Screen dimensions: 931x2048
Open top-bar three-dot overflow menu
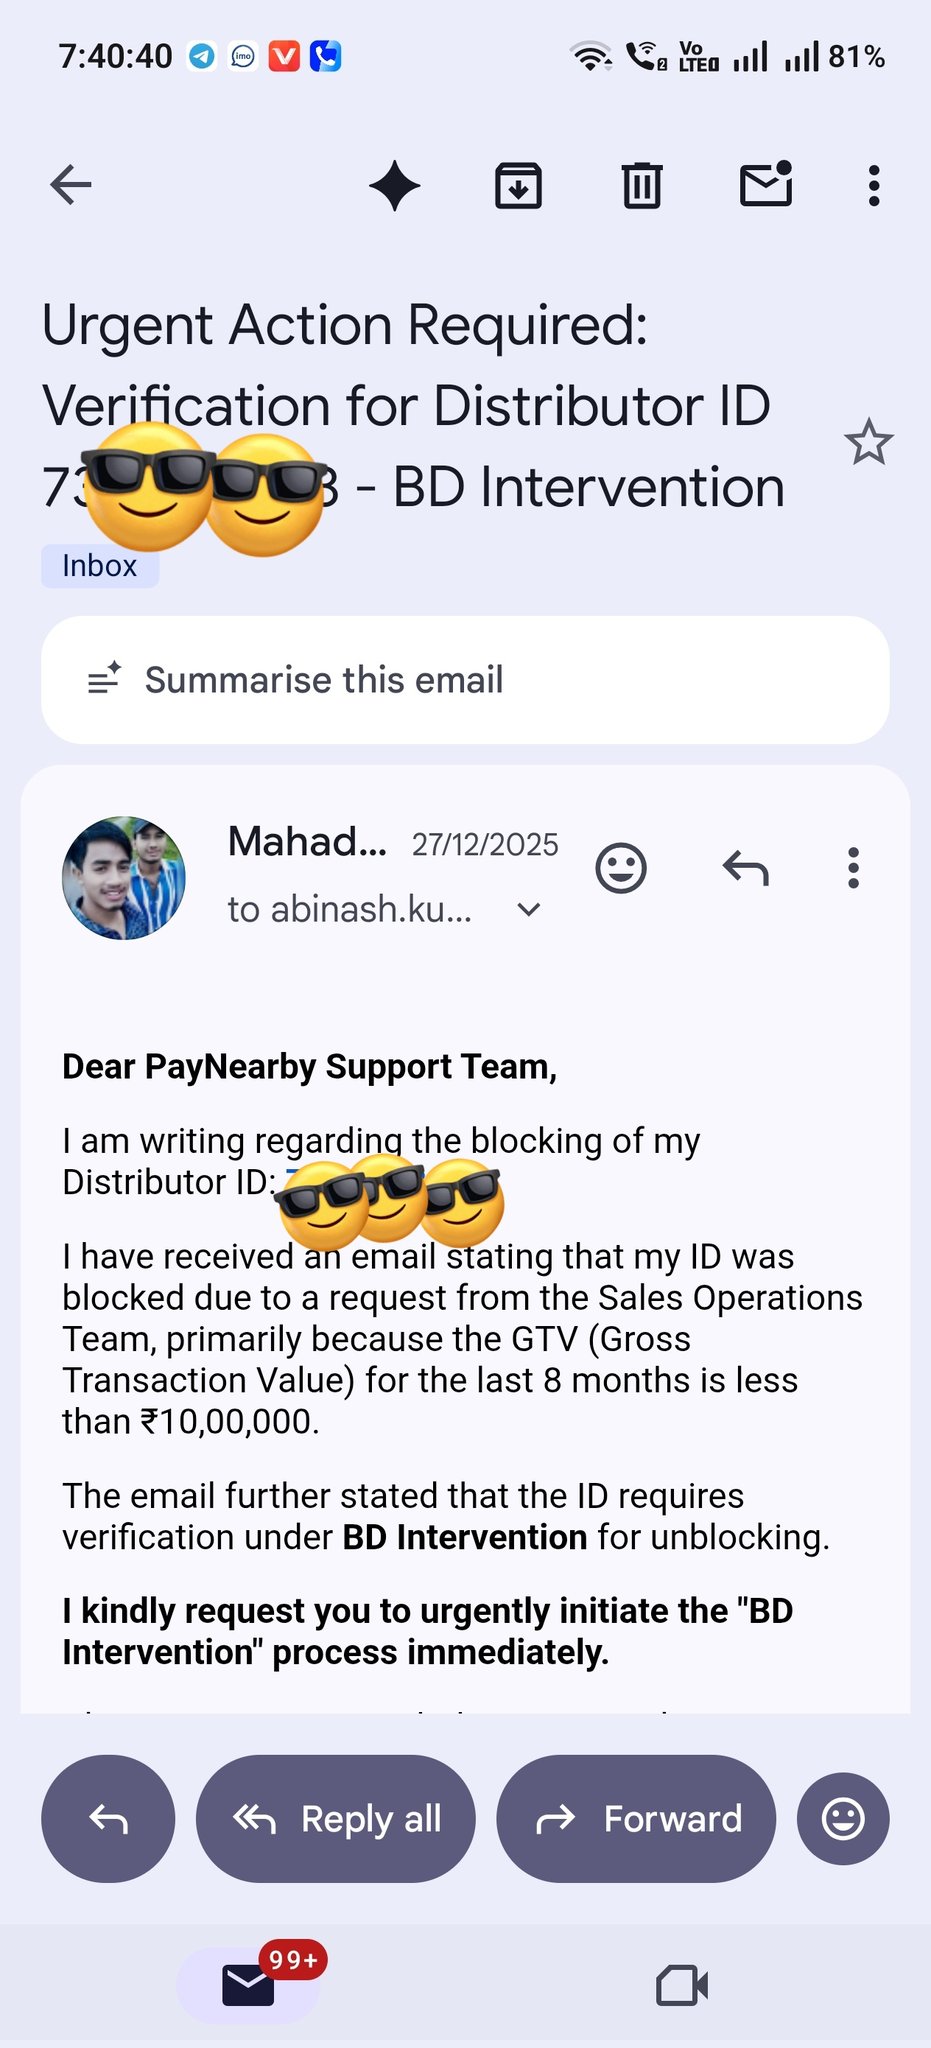coord(874,186)
